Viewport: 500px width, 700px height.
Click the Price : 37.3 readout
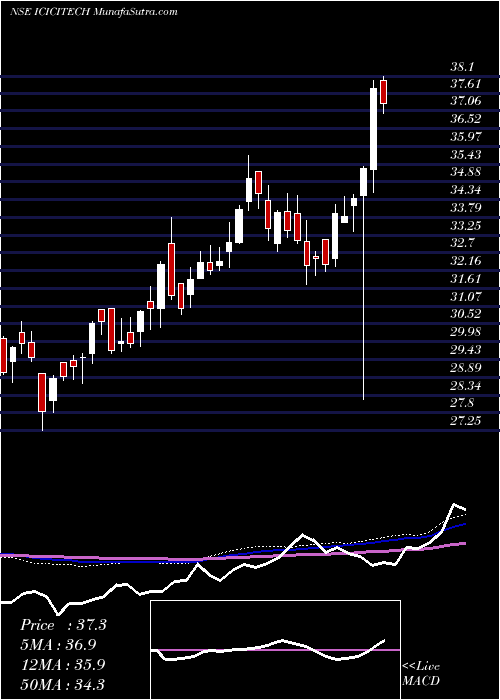[x=63, y=625]
